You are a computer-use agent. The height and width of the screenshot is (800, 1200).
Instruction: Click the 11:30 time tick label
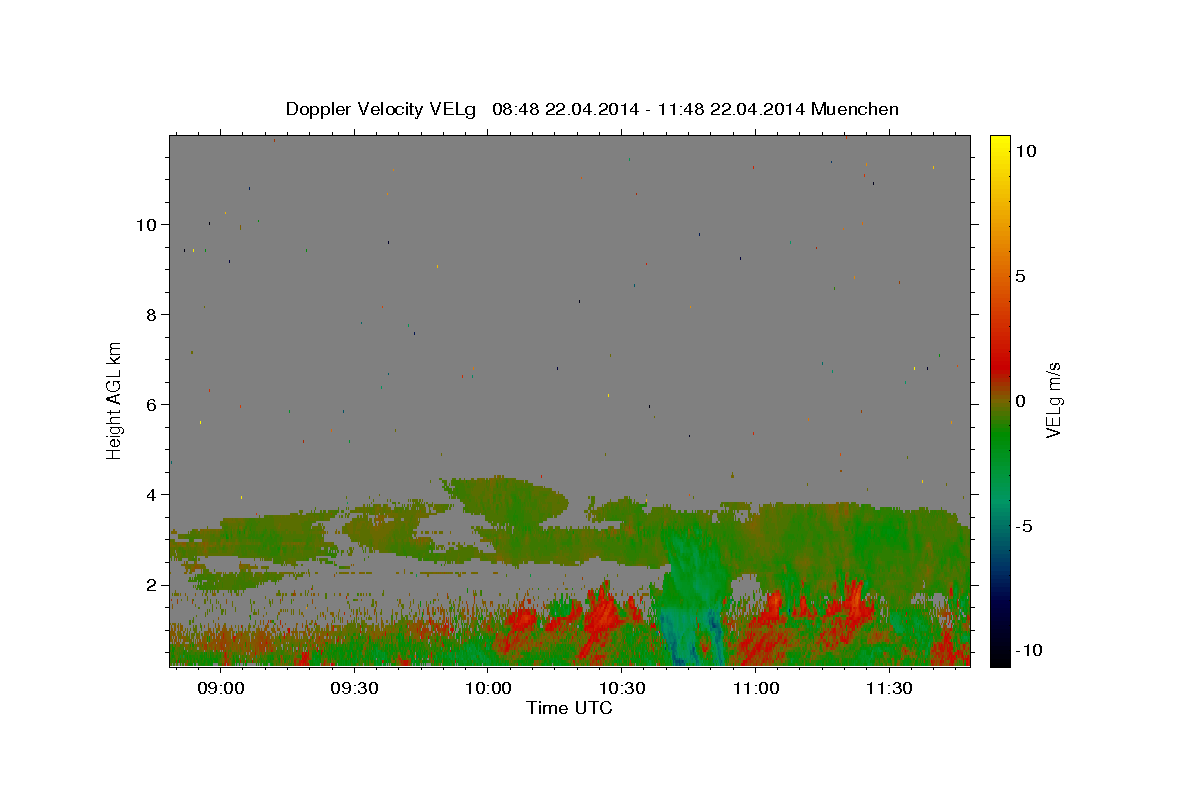[x=888, y=689]
